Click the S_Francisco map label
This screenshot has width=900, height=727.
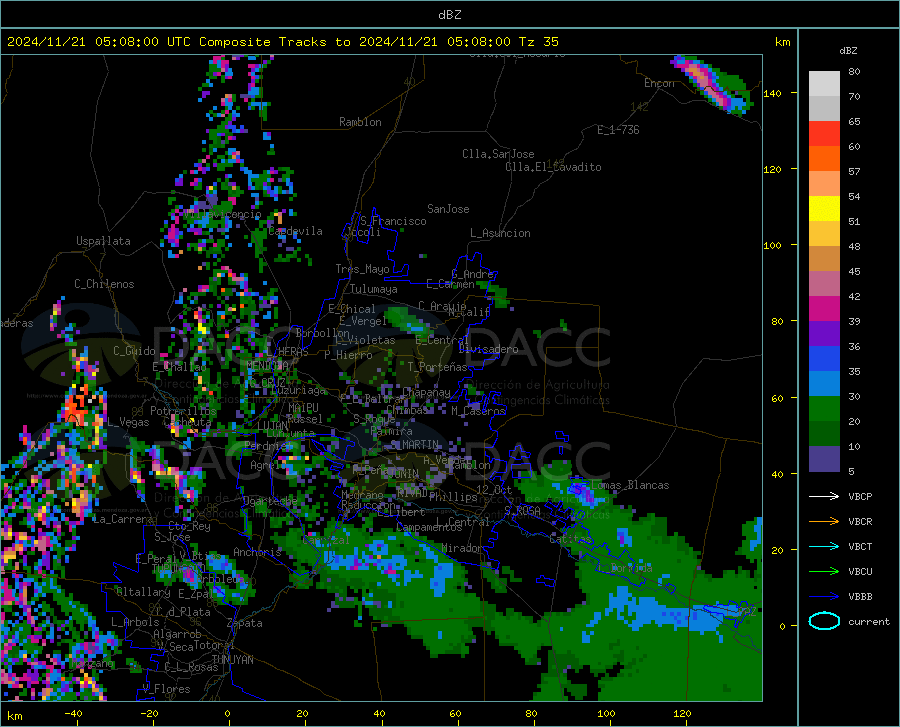393,221
